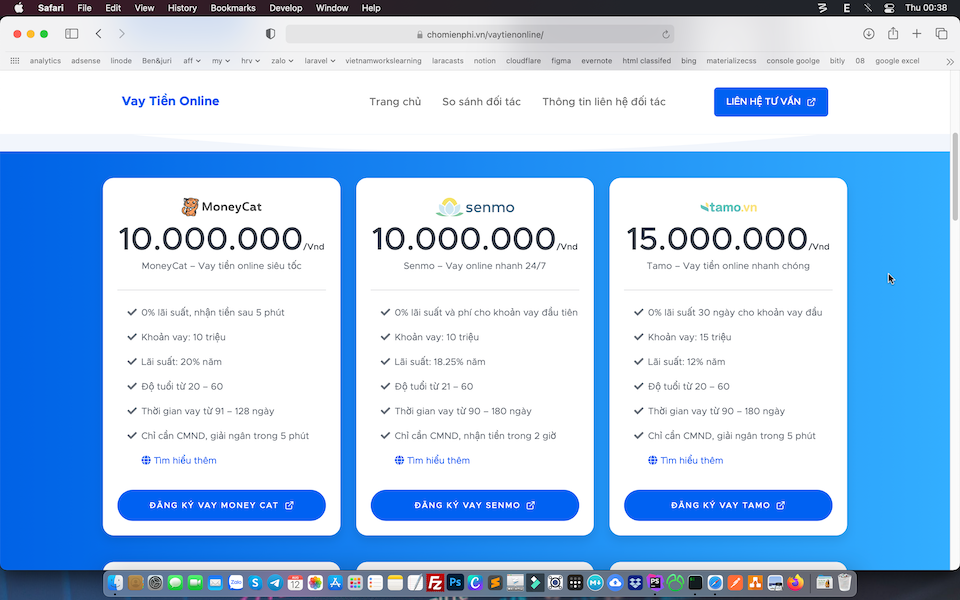960x600 pixels.
Task: Show hidden bookmarks with the chevron
Action: (x=950, y=61)
